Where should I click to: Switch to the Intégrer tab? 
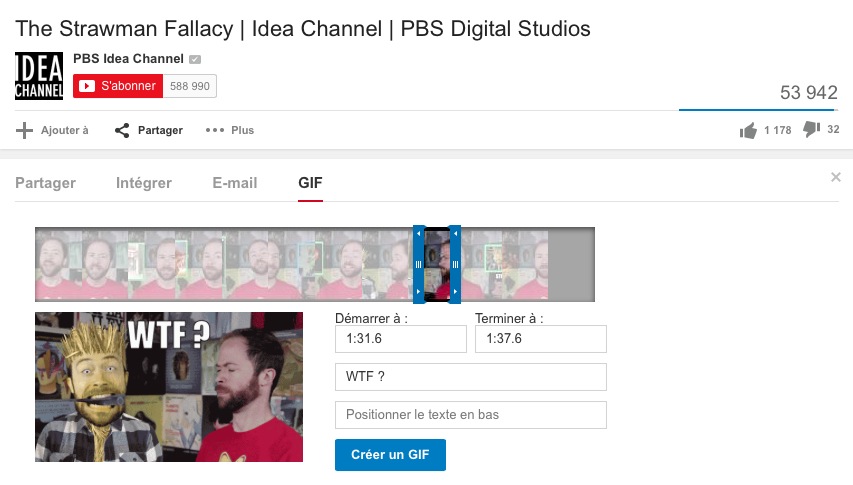(x=144, y=183)
